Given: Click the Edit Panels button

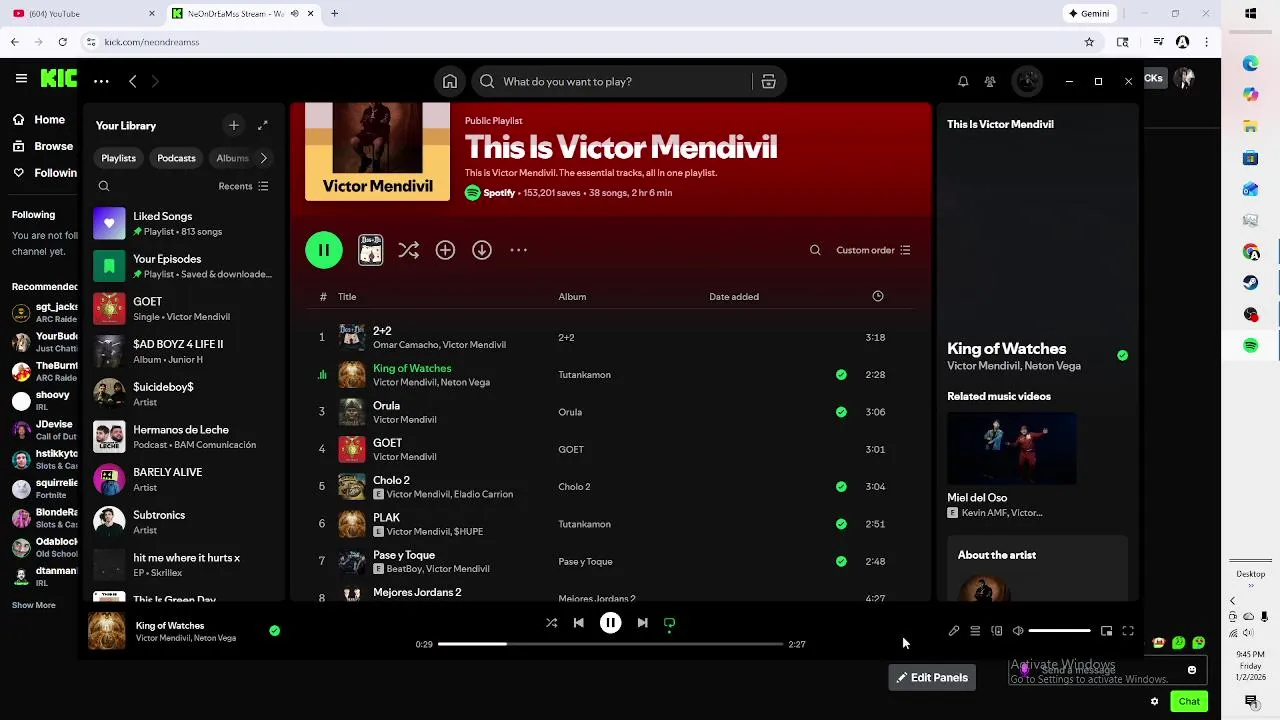Looking at the screenshot, I should point(932,678).
